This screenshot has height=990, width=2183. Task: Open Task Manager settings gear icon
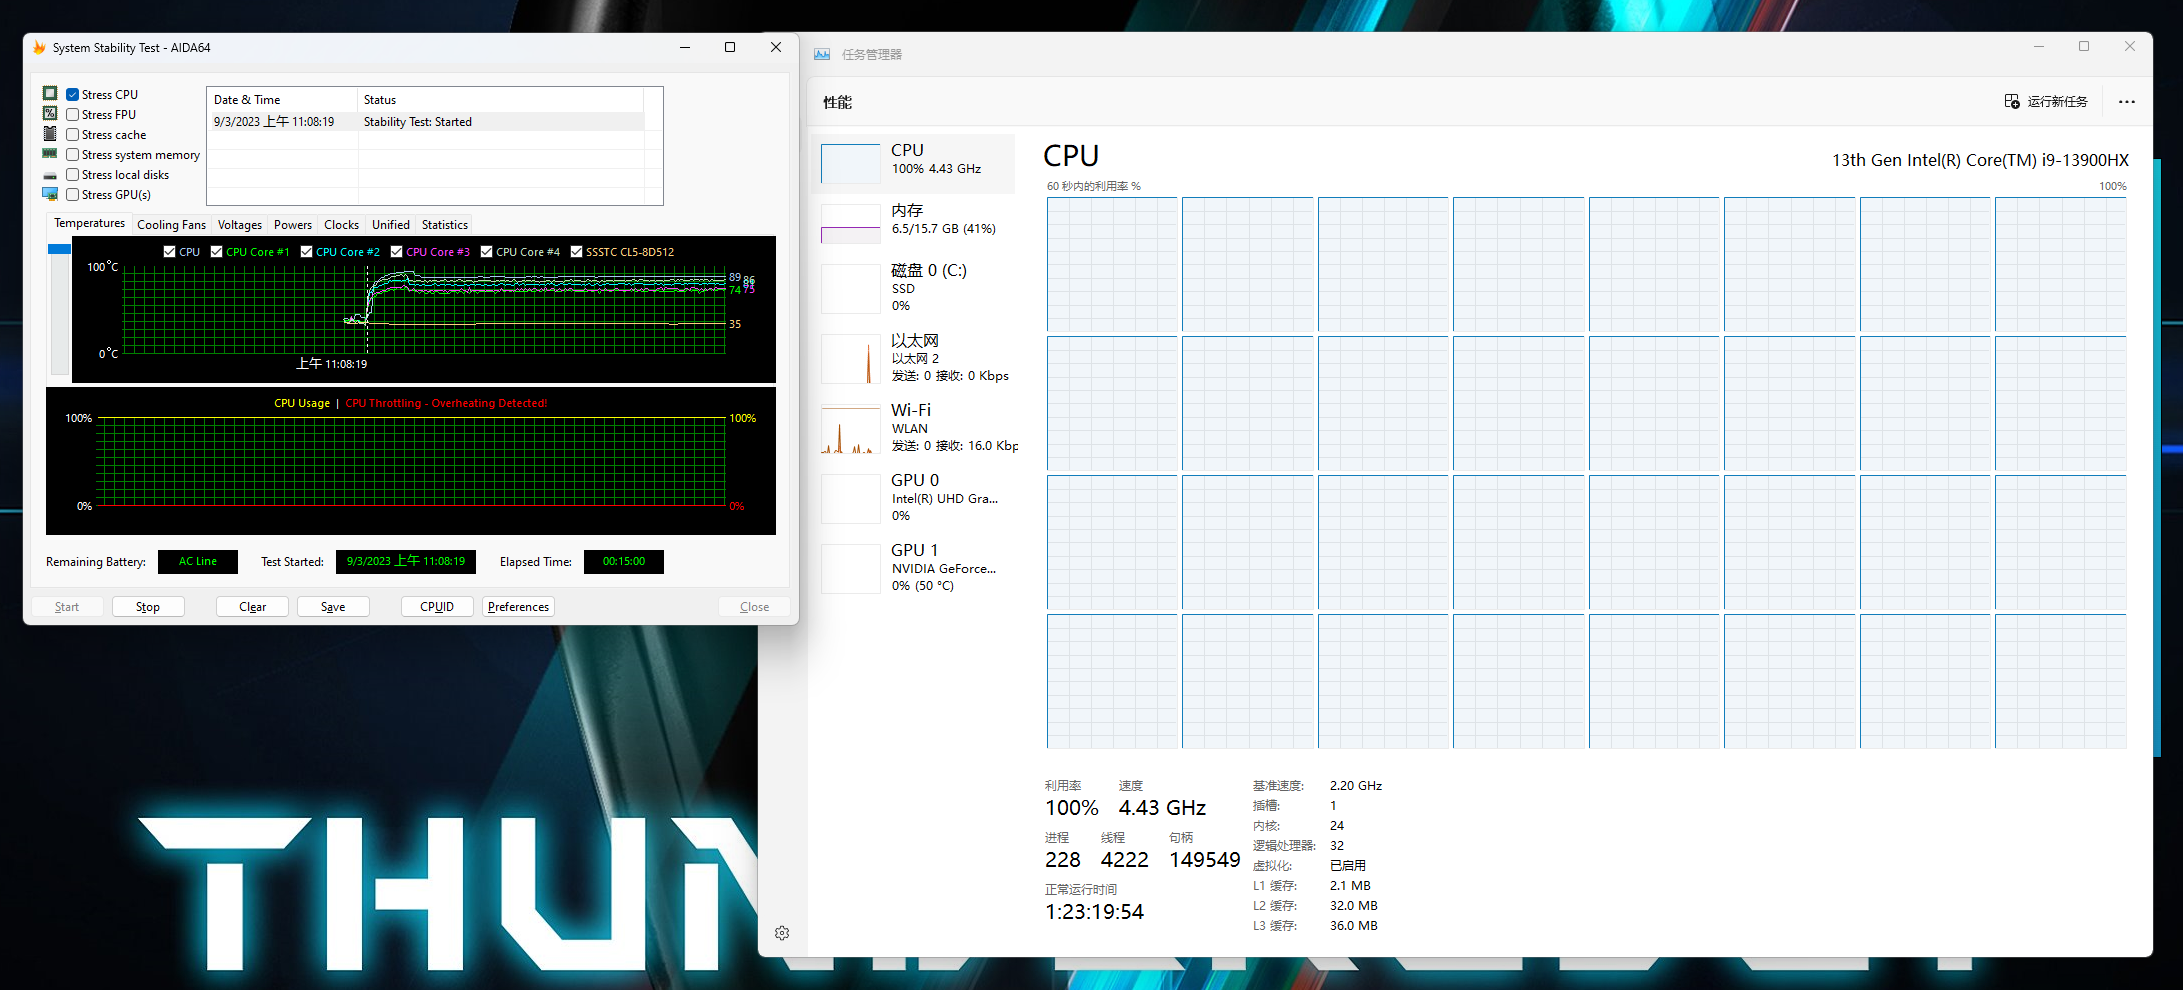pyautogui.click(x=782, y=933)
